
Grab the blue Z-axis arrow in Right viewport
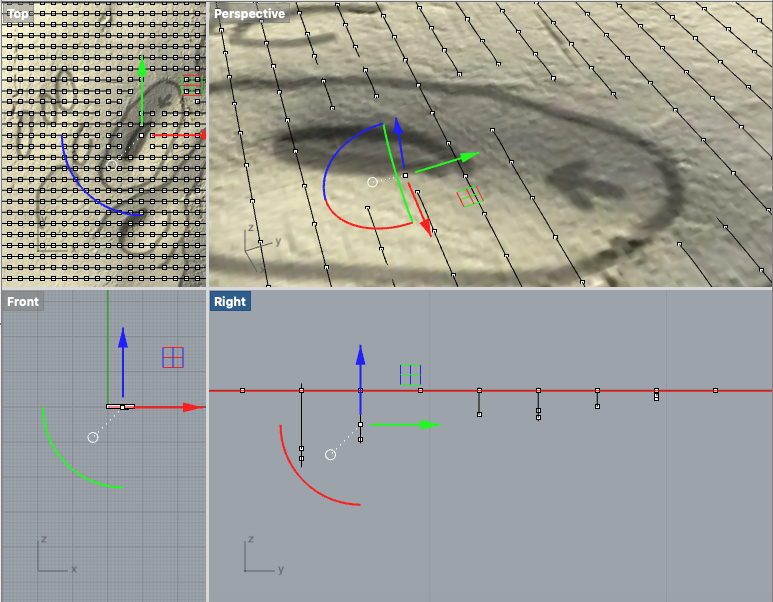tap(360, 380)
